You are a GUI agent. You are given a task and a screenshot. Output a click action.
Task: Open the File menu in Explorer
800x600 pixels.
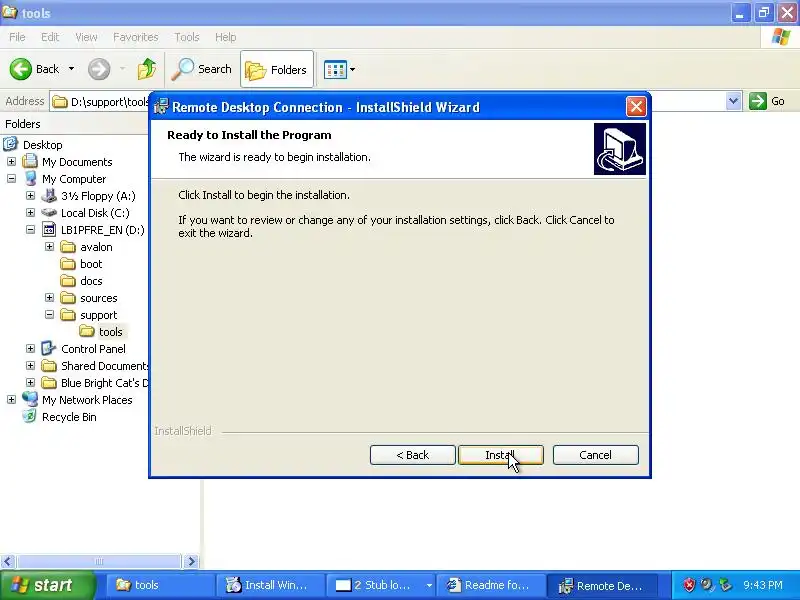click(17, 37)
